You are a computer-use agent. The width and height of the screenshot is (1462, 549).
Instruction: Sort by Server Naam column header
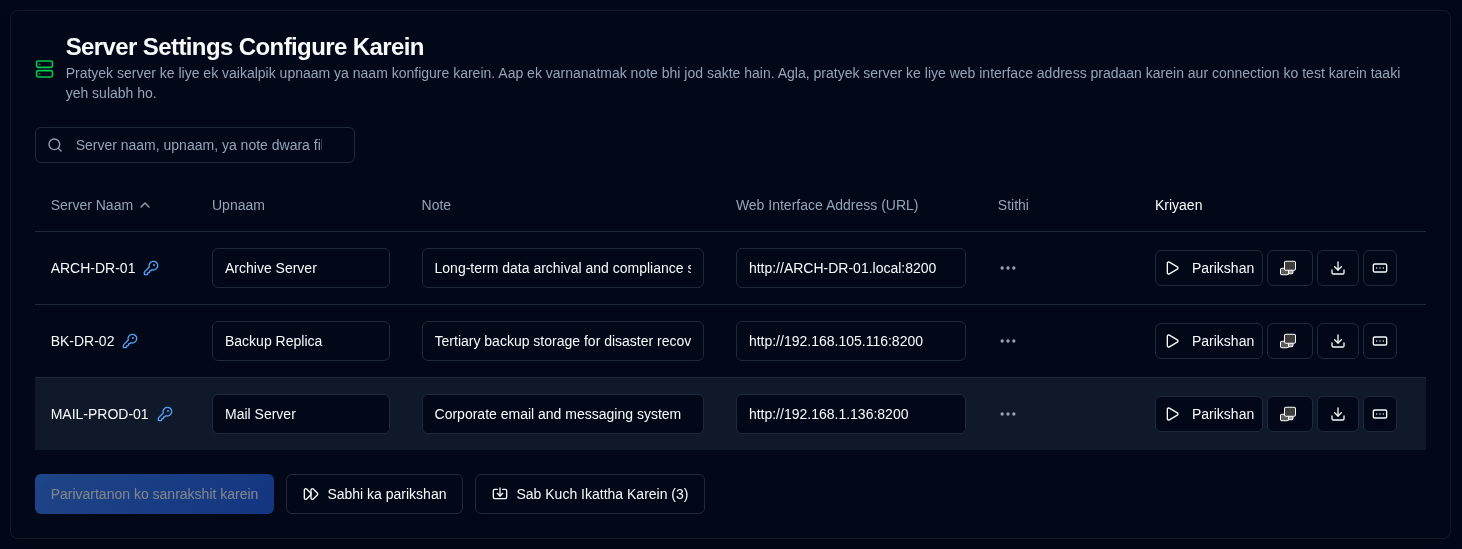click(x=100, y=205)
